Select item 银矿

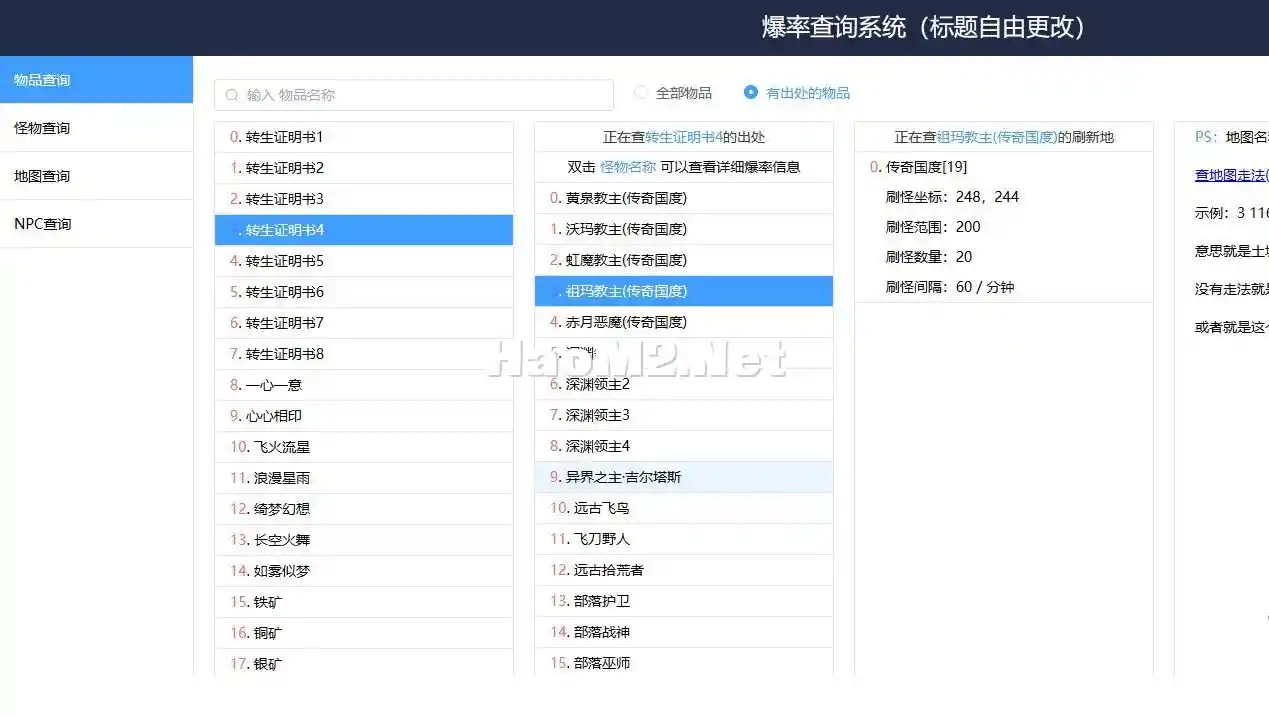coord(364,664)
